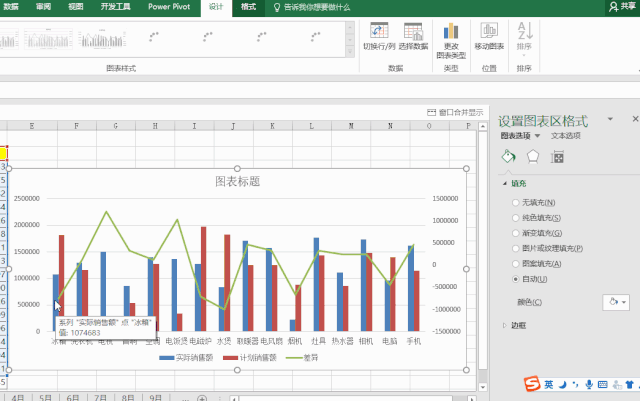
Task: Click legend entry 差异
Action: 302,358
